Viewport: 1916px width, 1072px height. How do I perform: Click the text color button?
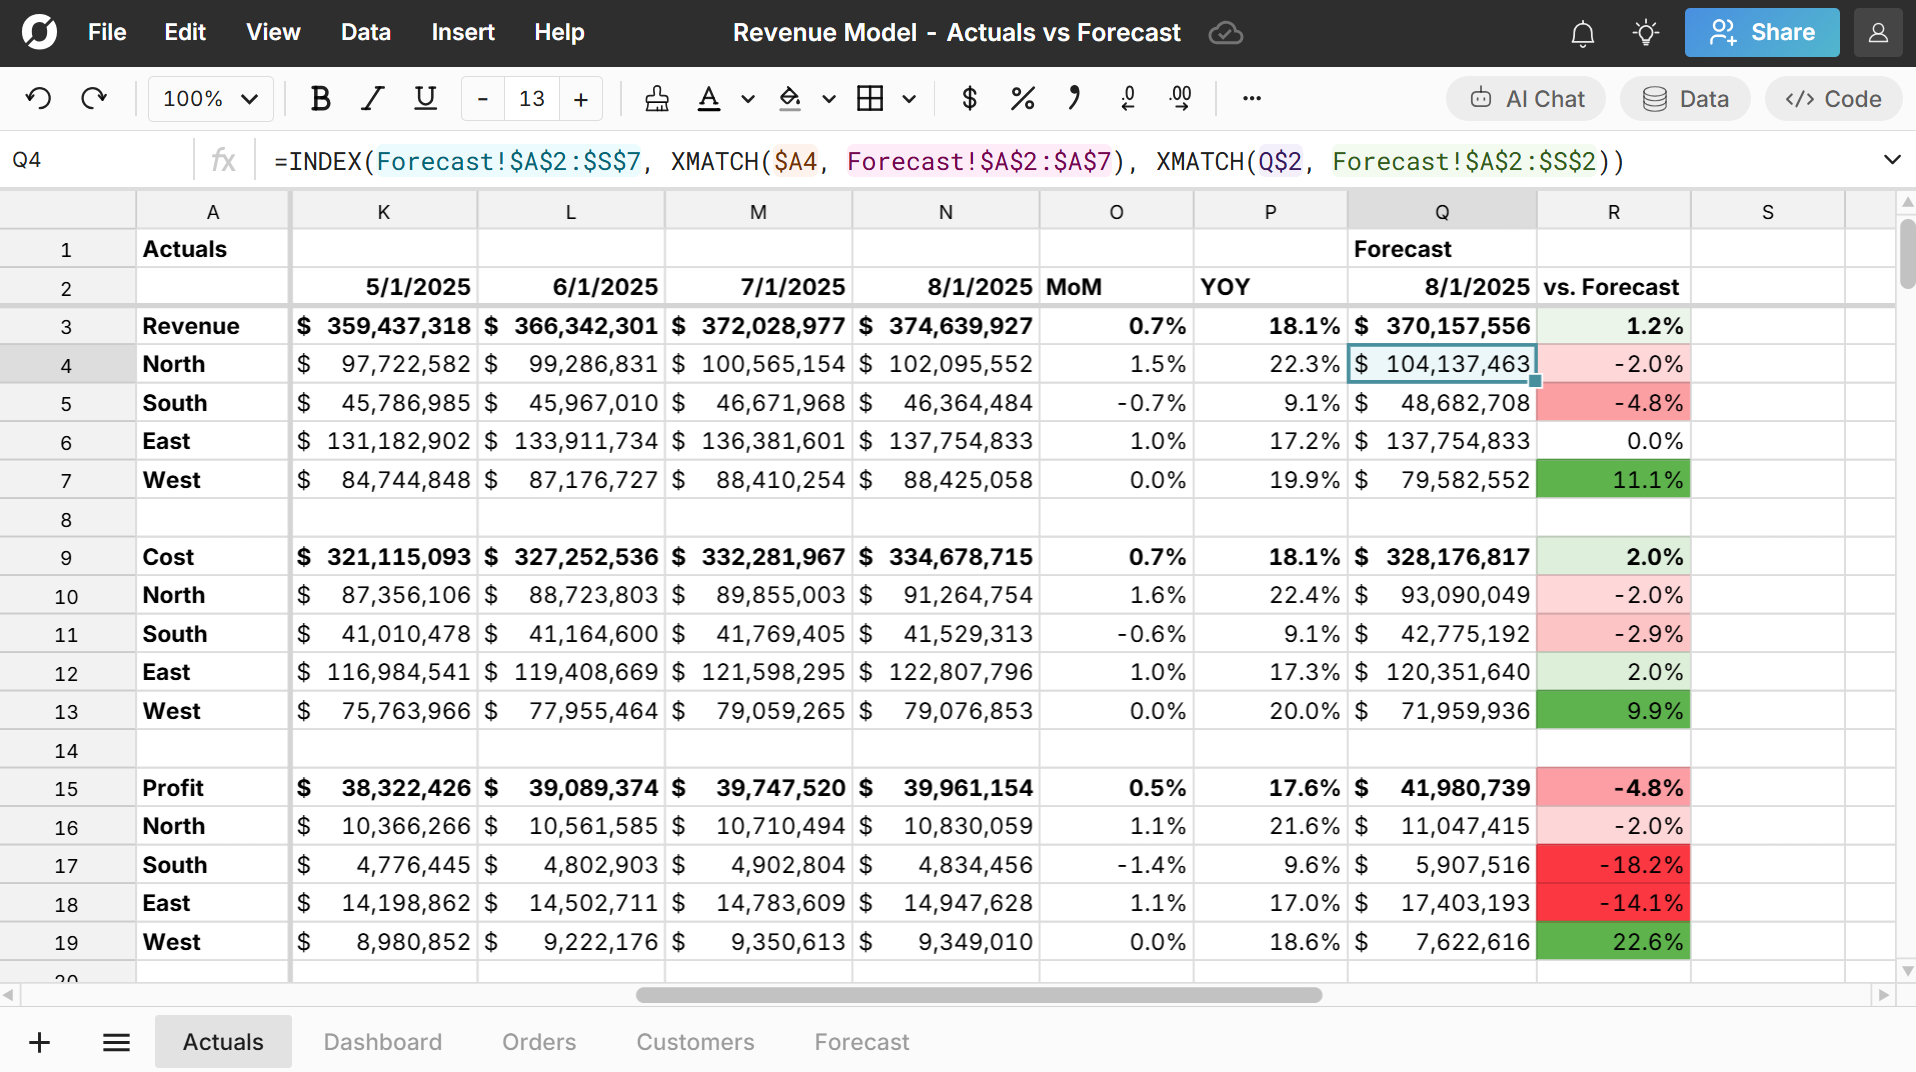[709, 98]
